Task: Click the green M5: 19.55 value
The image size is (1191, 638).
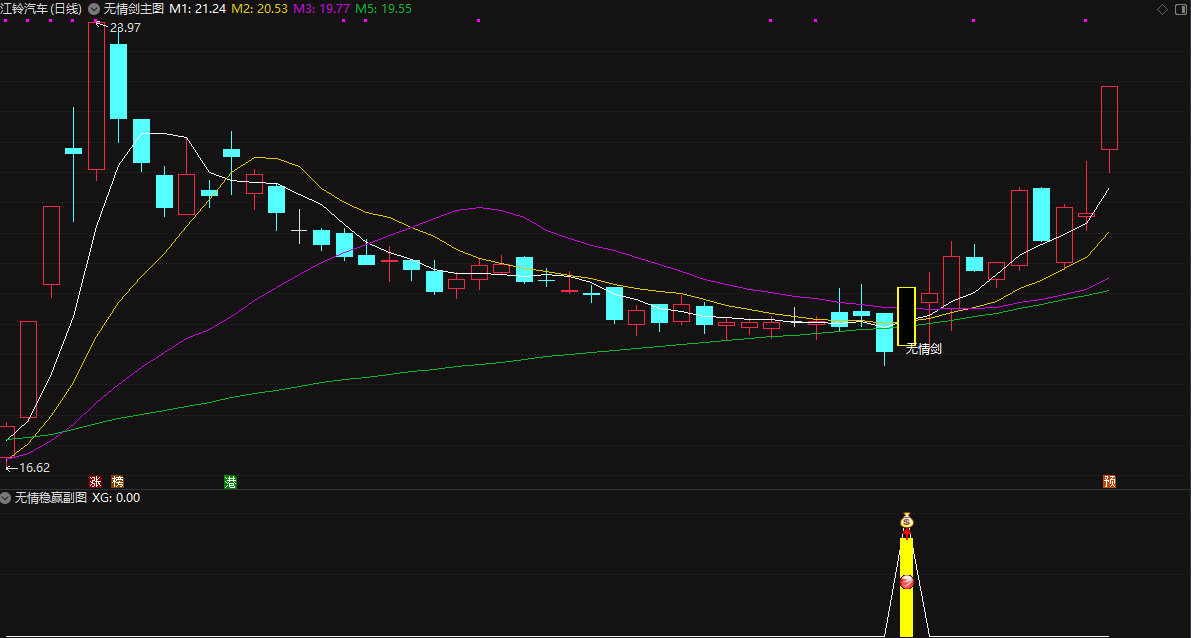Action: [384, 9]
